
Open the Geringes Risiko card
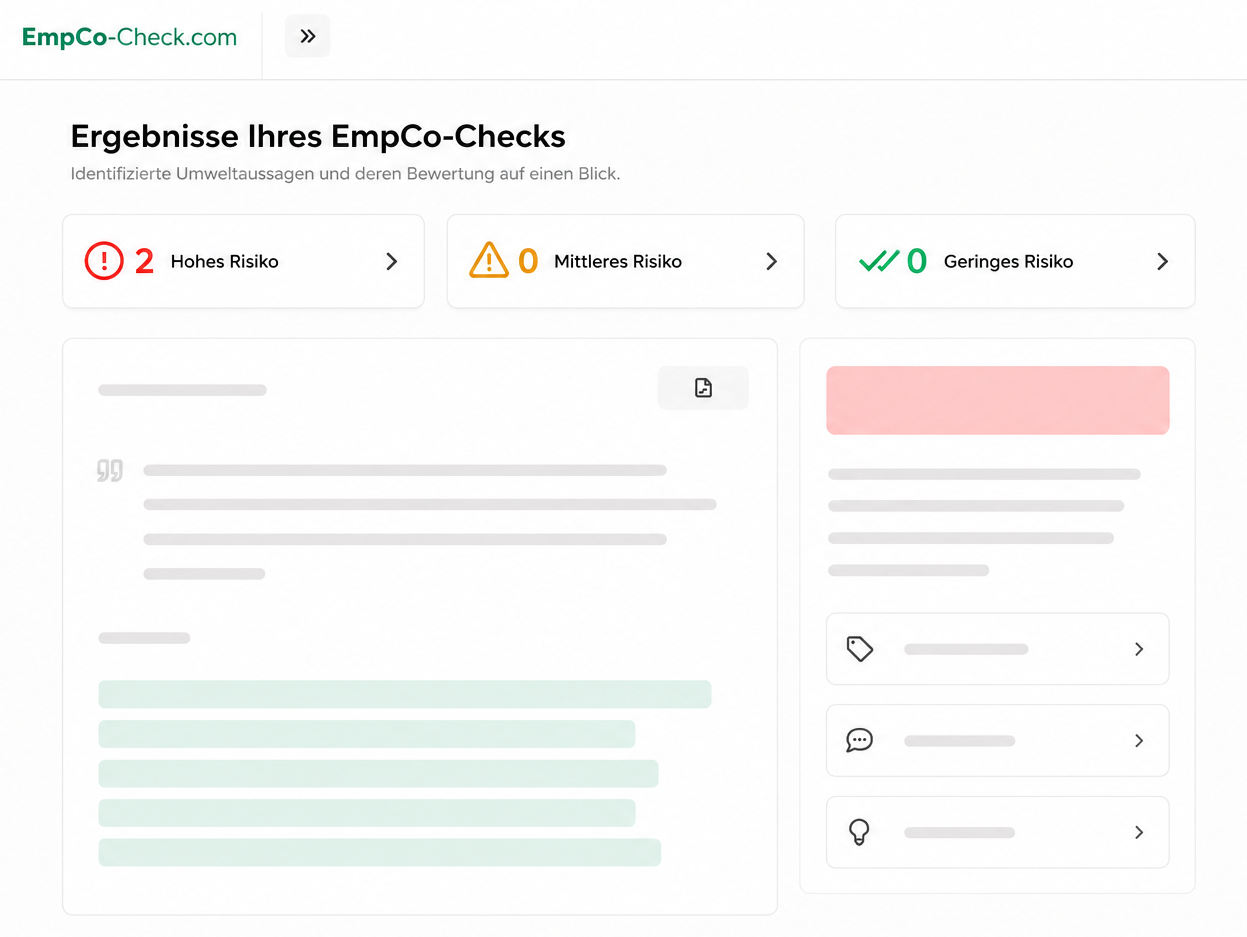1015,261
